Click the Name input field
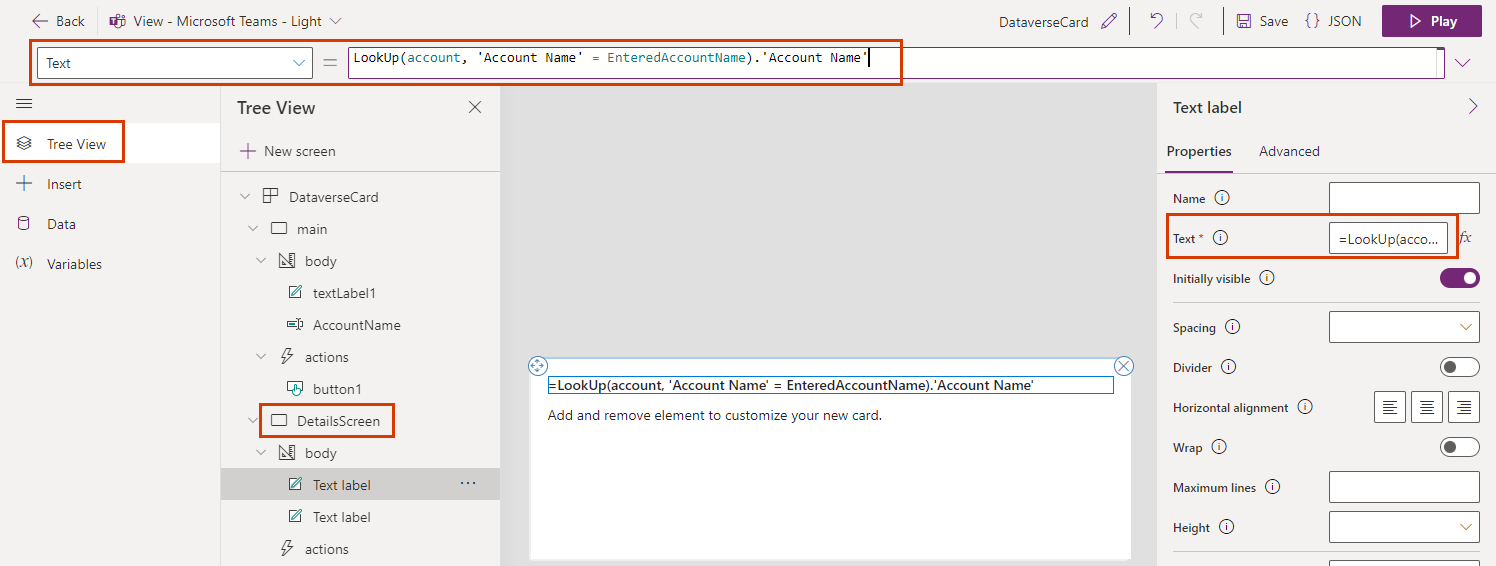This screenshot has width=1496, height=566. (1404, 198)
